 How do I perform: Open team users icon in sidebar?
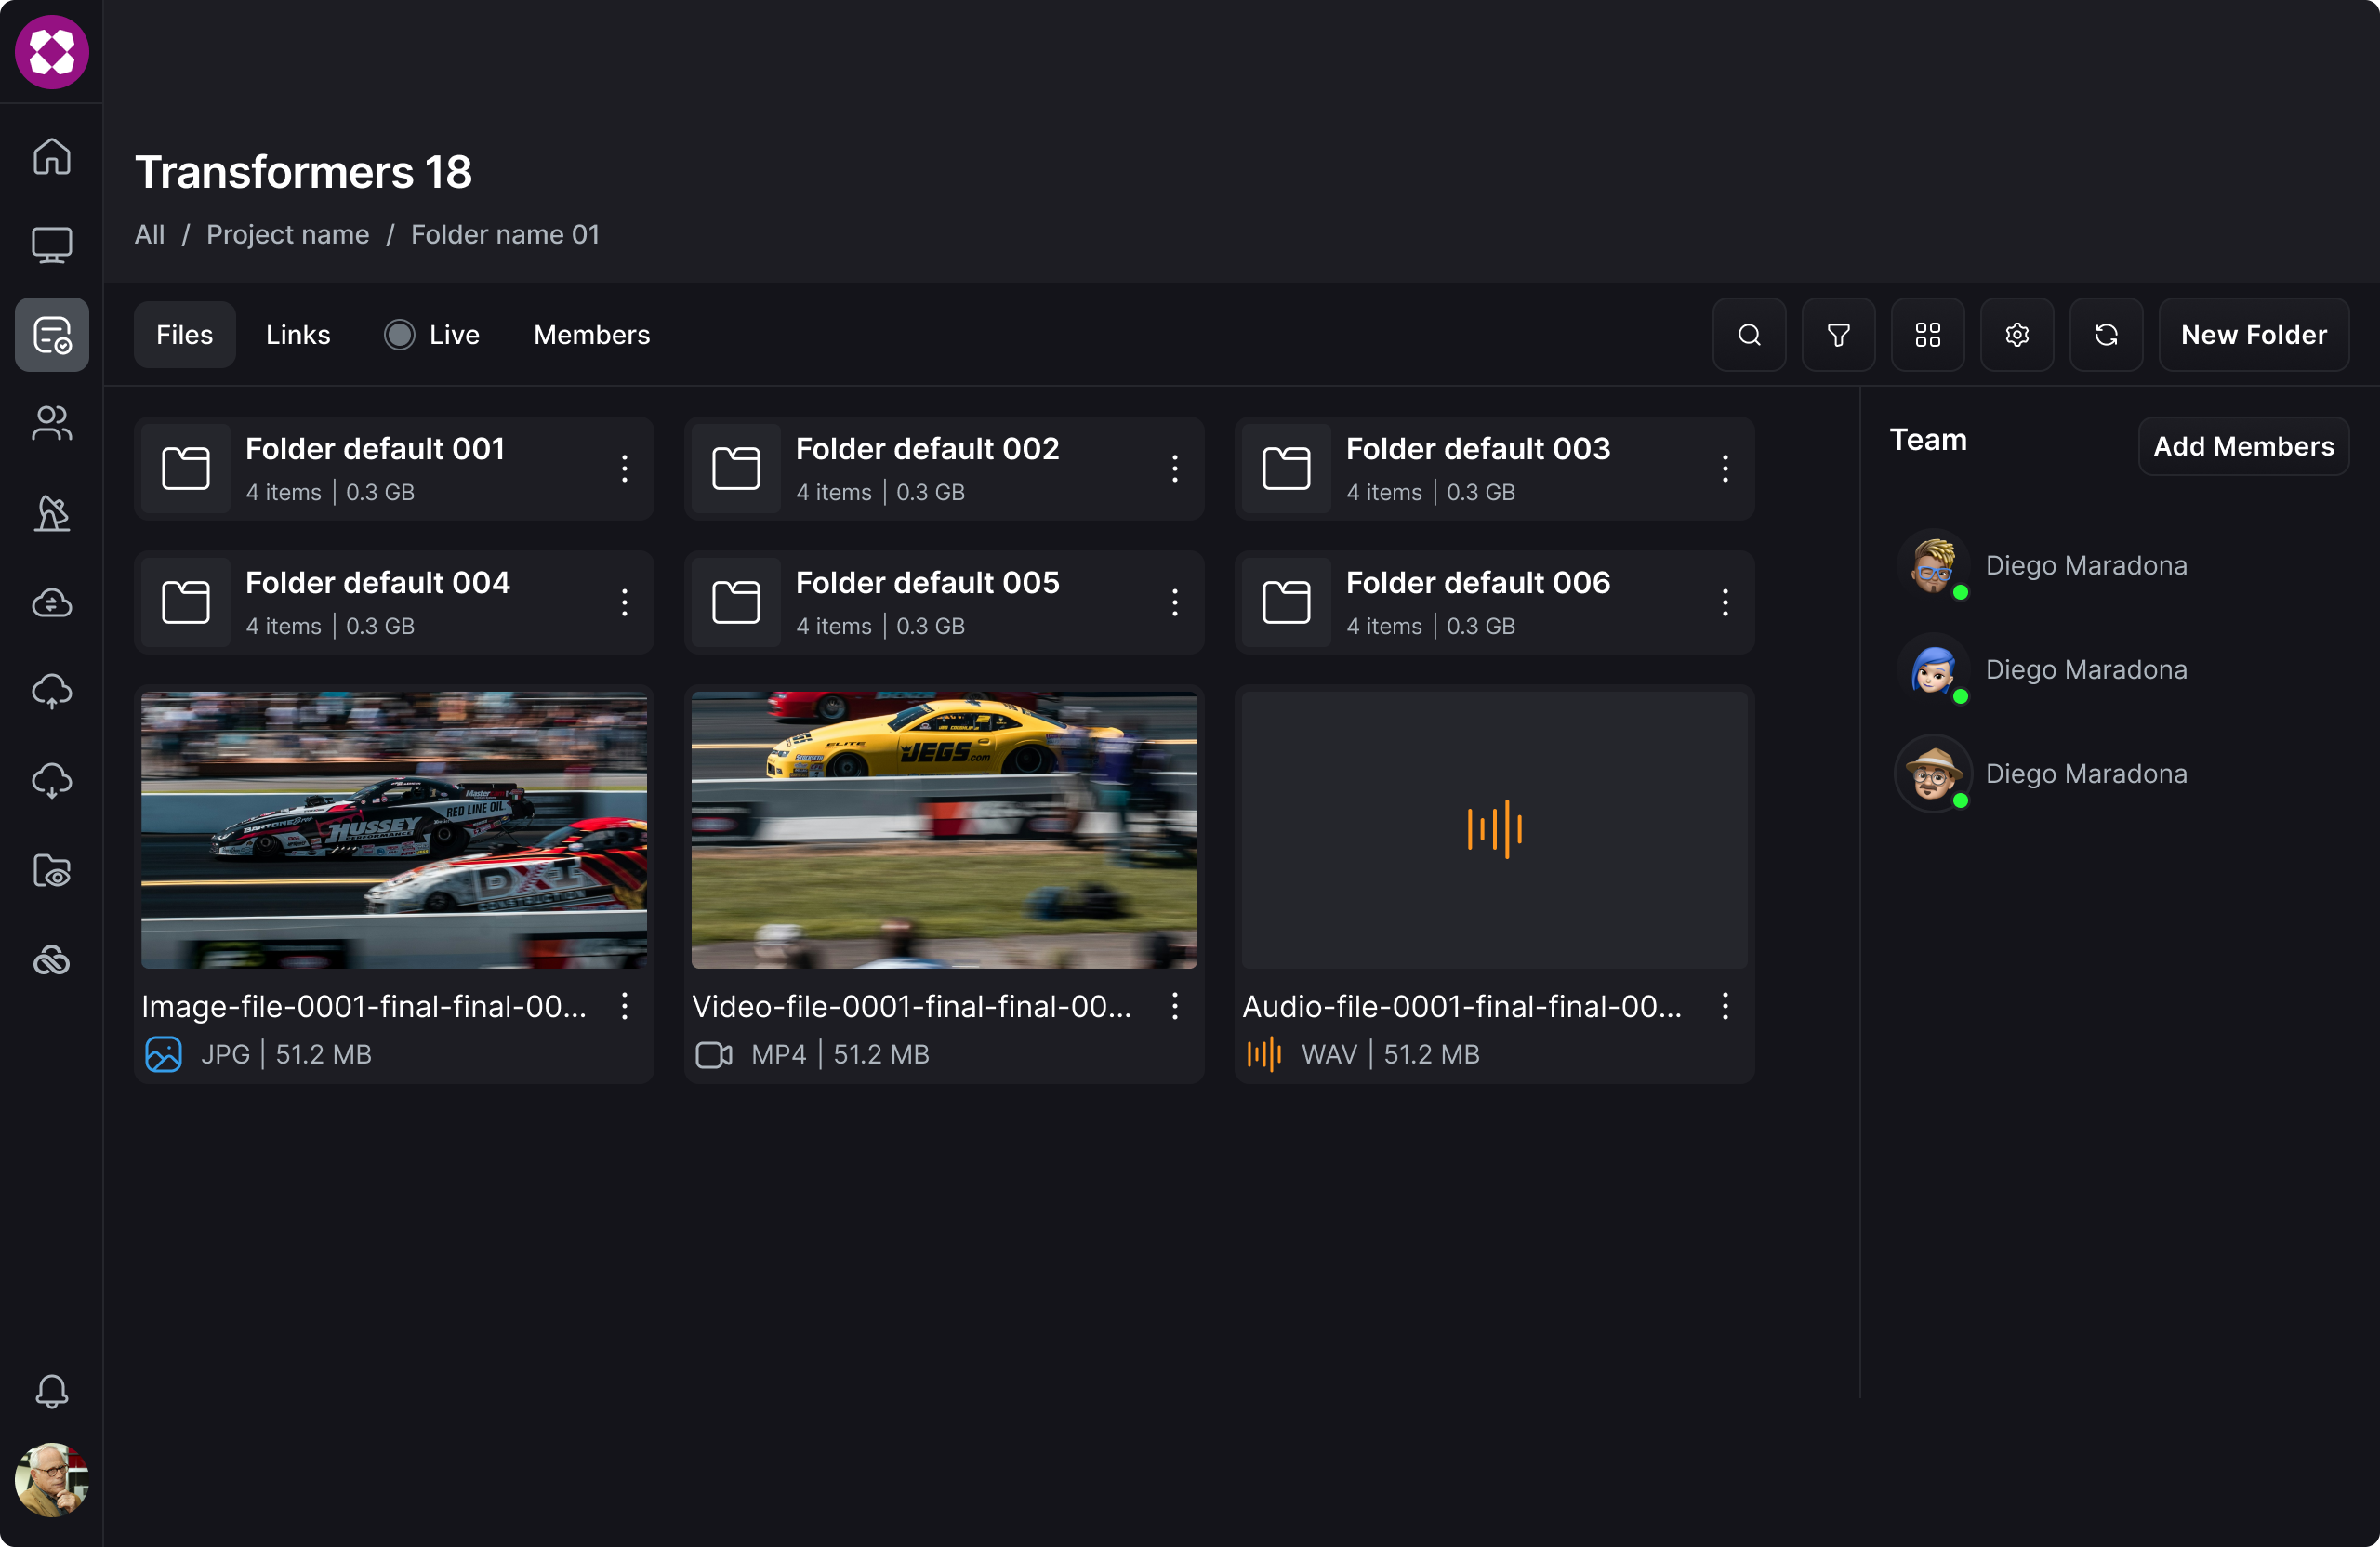52,423
